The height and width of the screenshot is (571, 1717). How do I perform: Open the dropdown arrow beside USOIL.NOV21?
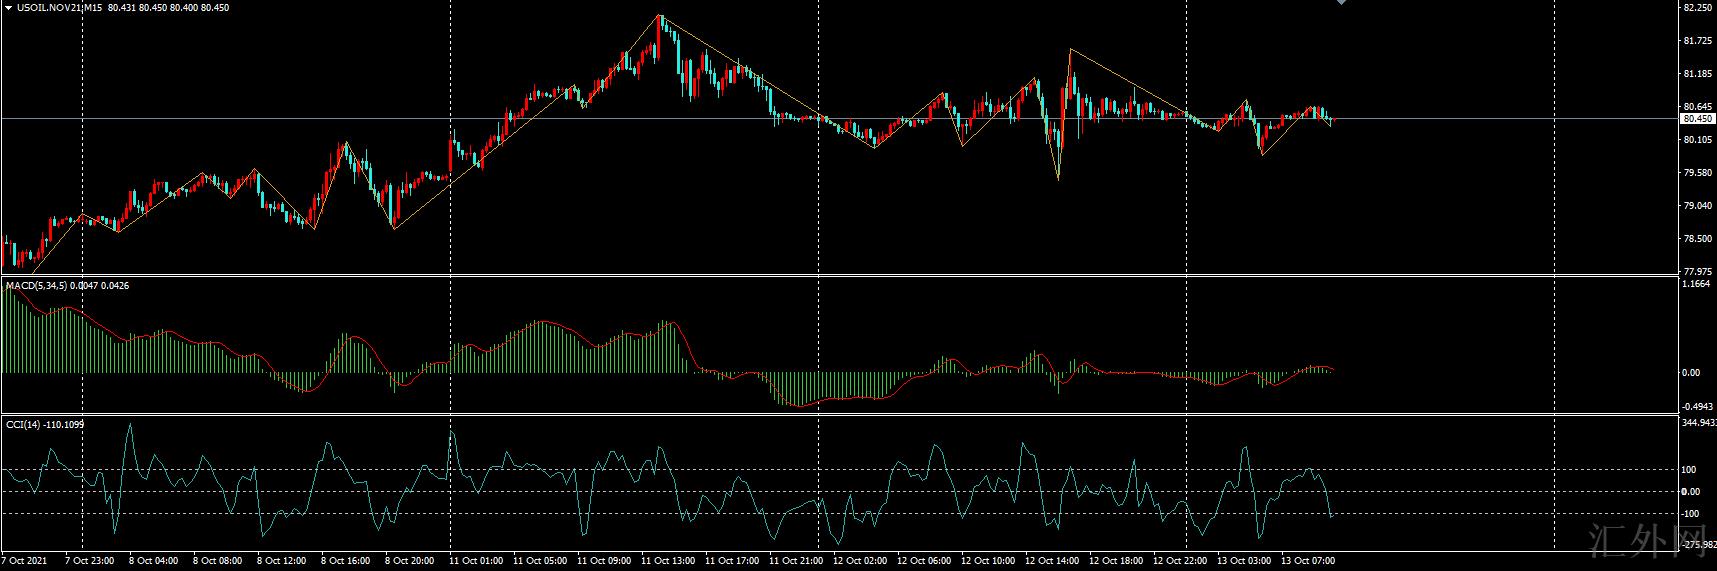(x=8, y=7)
